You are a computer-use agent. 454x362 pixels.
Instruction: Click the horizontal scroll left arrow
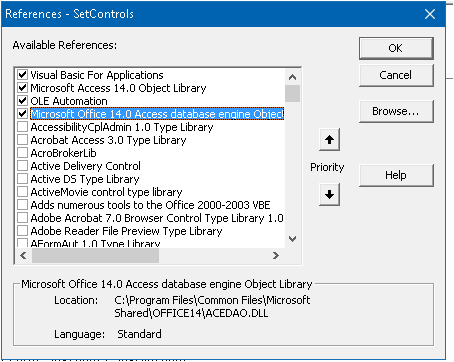[23, 256]
